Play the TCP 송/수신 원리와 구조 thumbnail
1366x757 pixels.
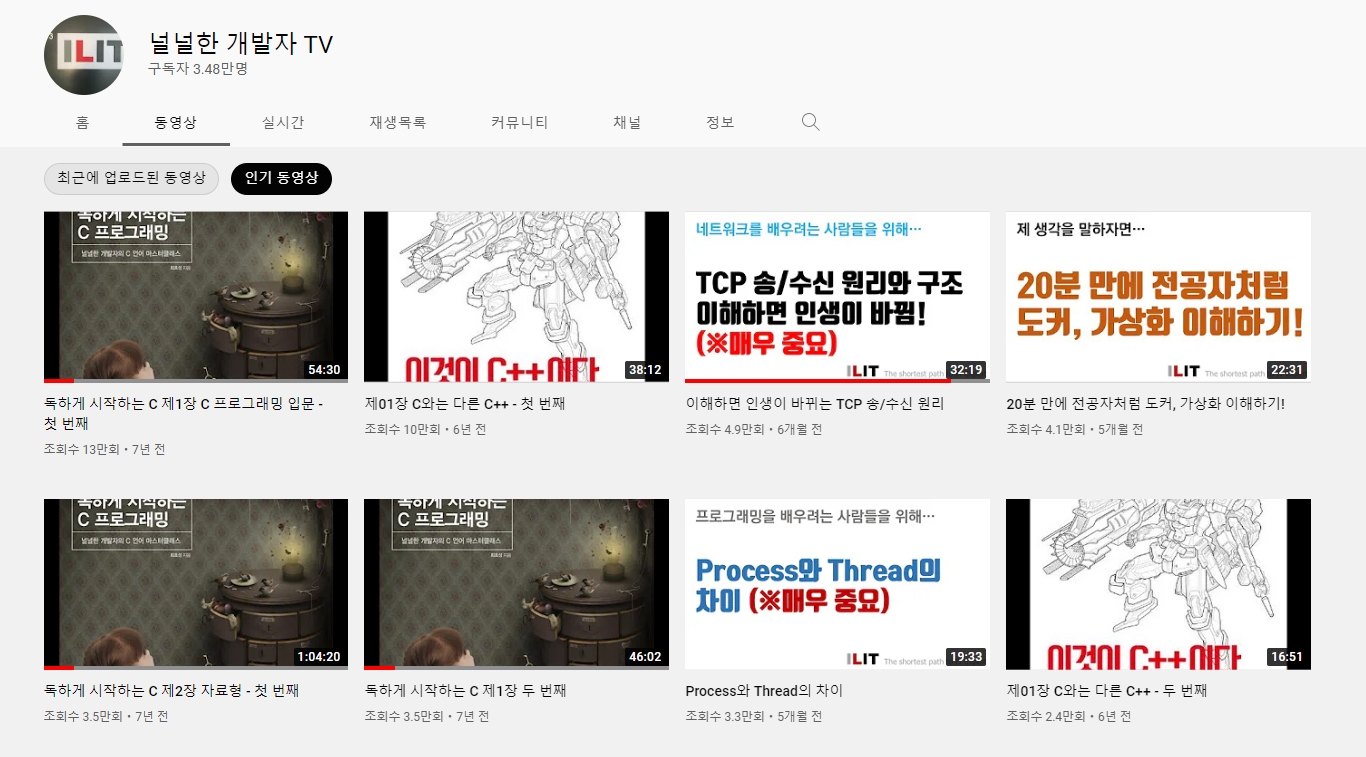tap(837, 297)
